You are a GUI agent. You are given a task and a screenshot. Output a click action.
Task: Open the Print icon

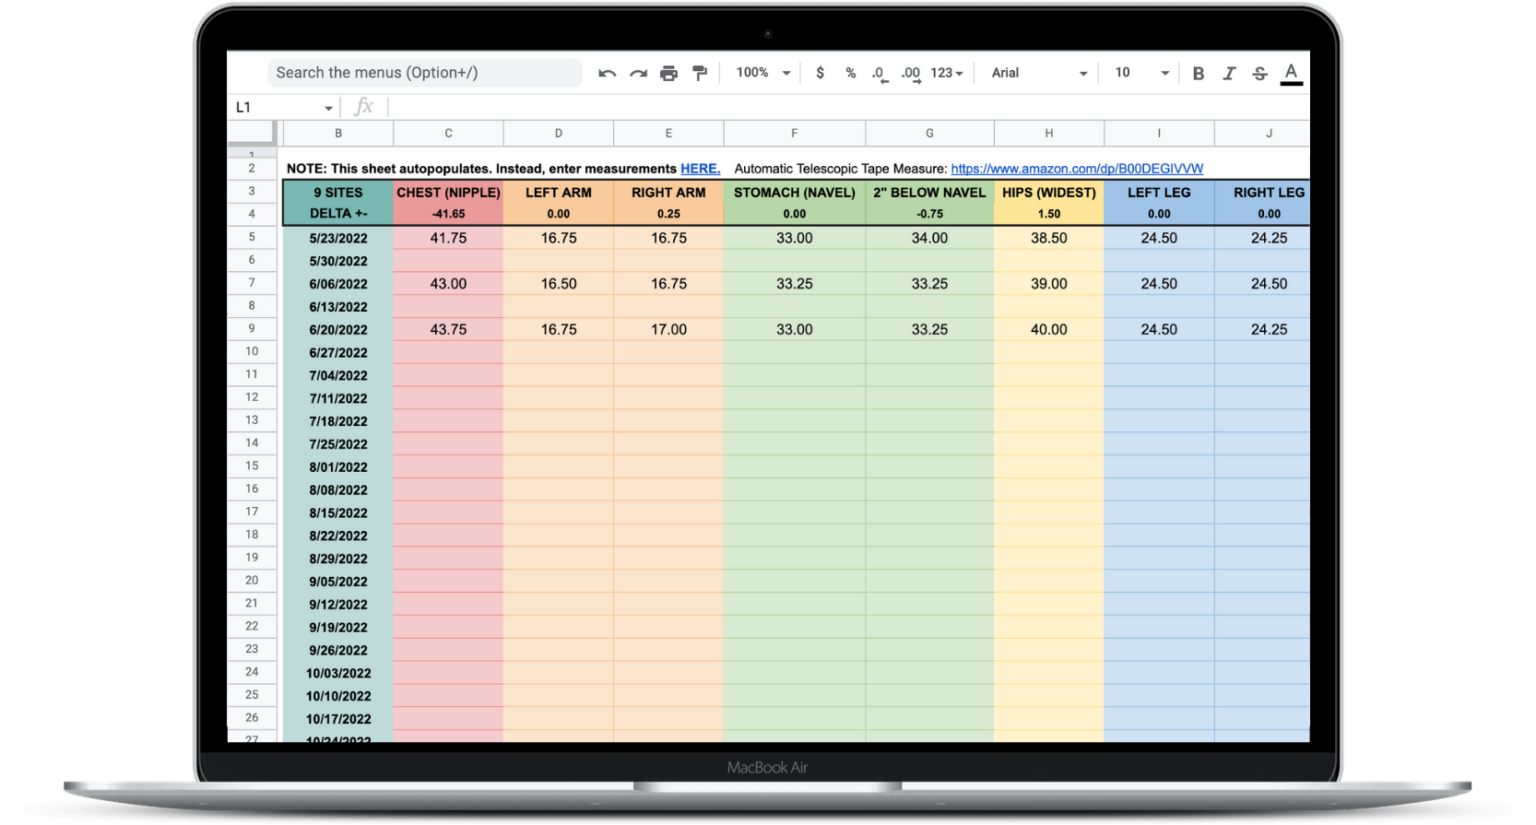[669, 72]
